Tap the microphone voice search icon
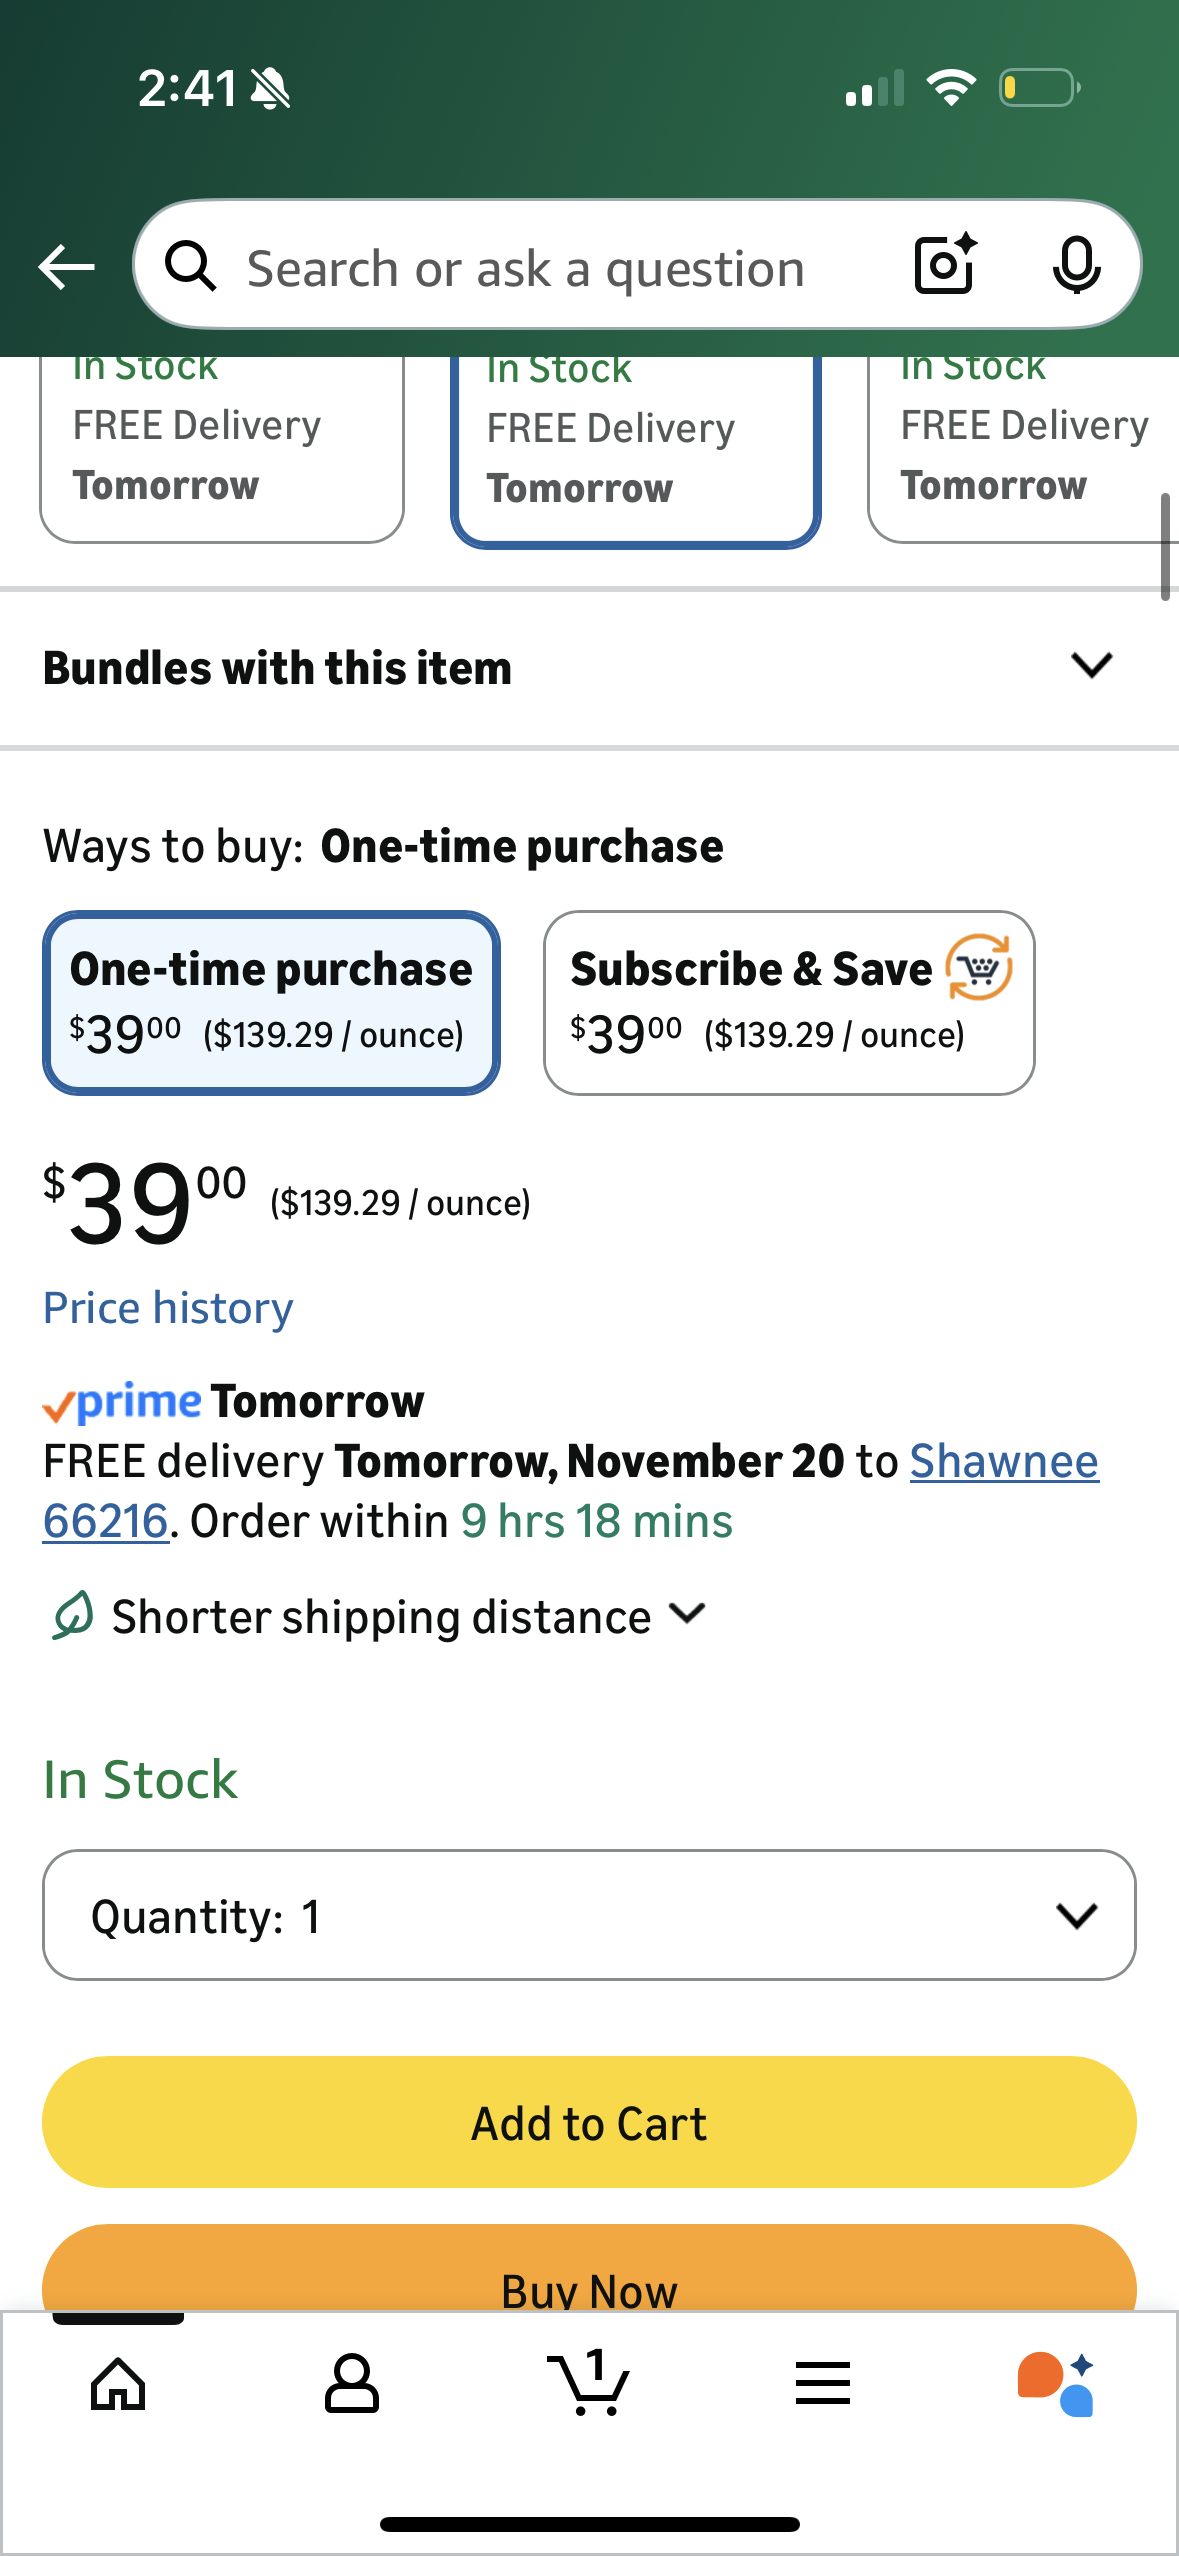1179x2556 pixels. click(1076, 266)
